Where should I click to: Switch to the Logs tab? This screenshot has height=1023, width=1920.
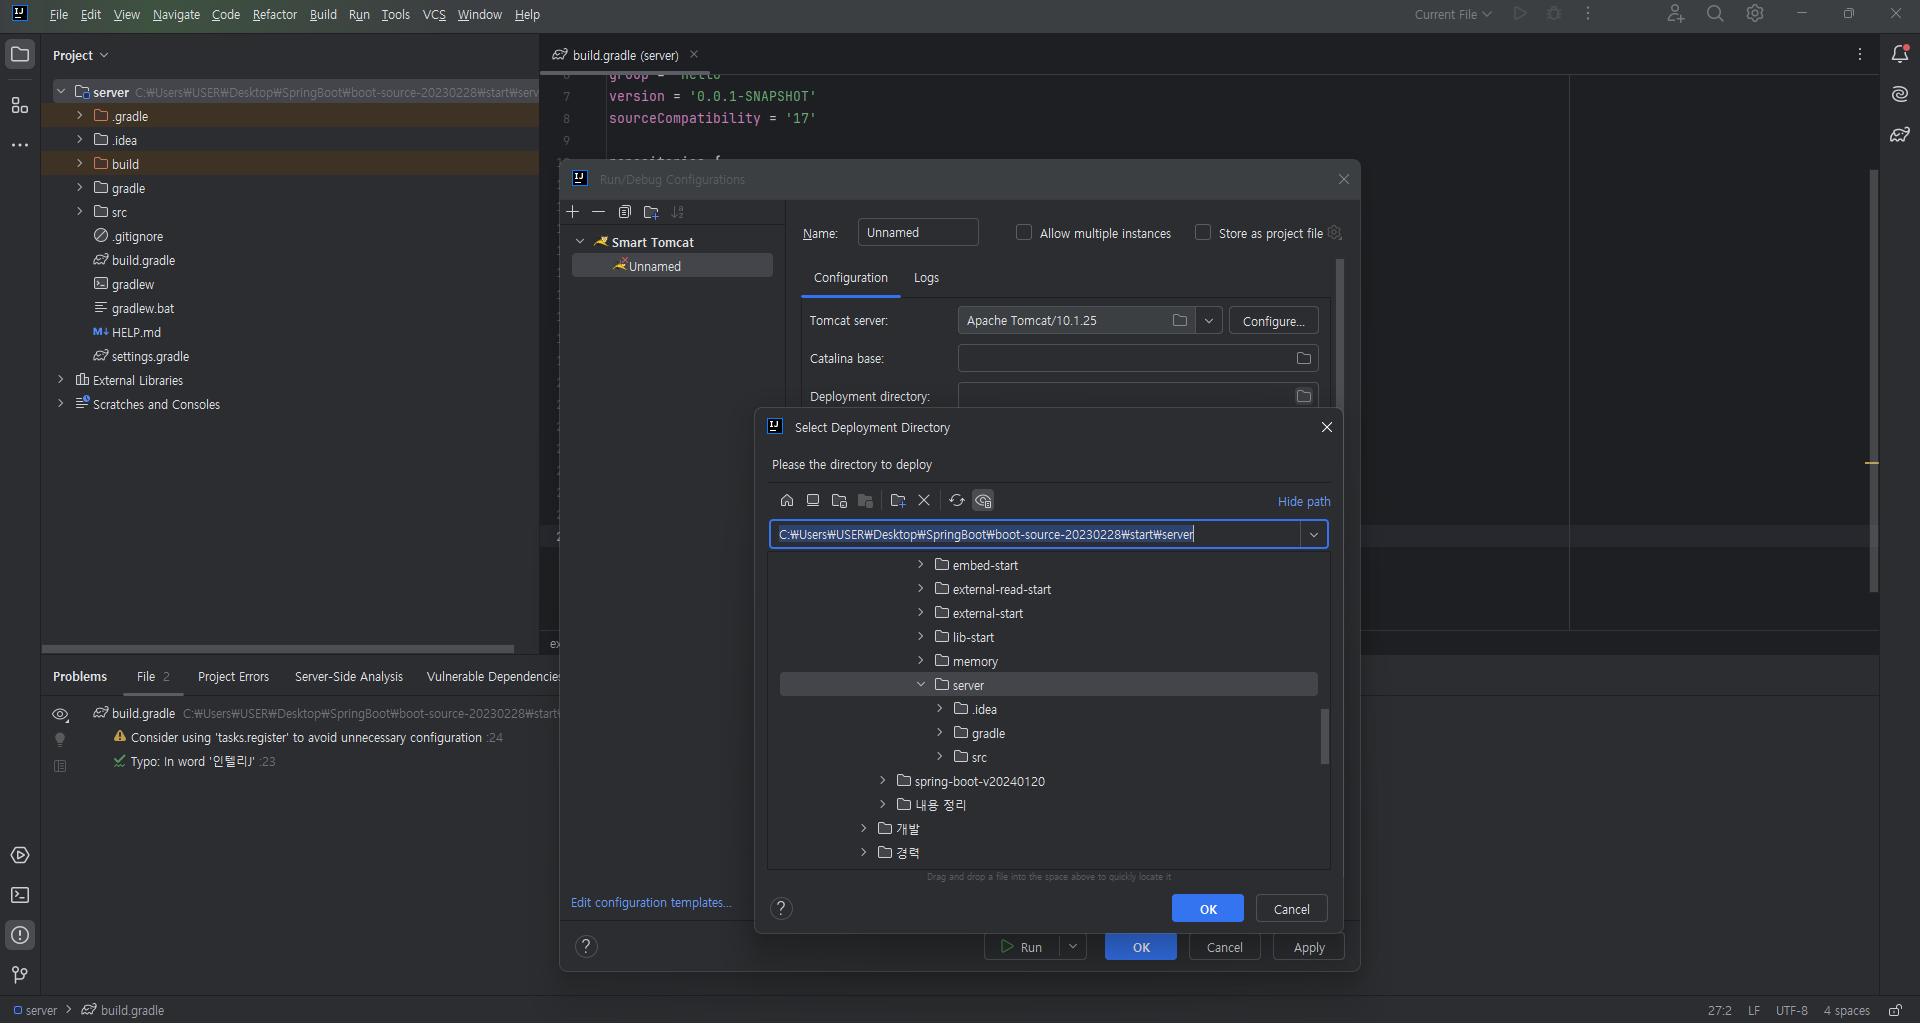[x=926, y=278]
